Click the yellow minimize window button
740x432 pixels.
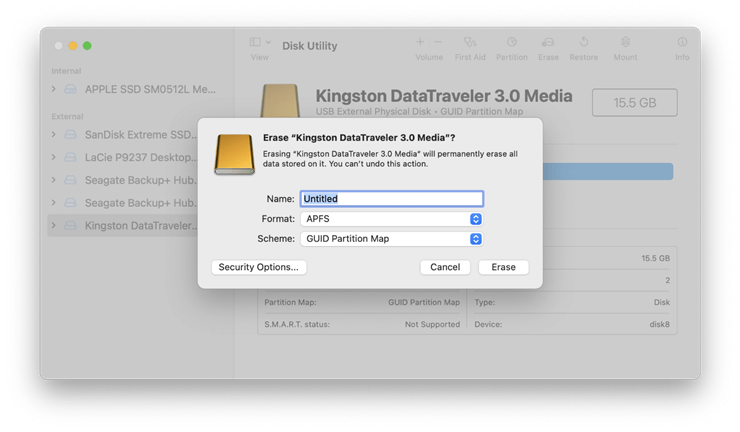coord(73,46)
